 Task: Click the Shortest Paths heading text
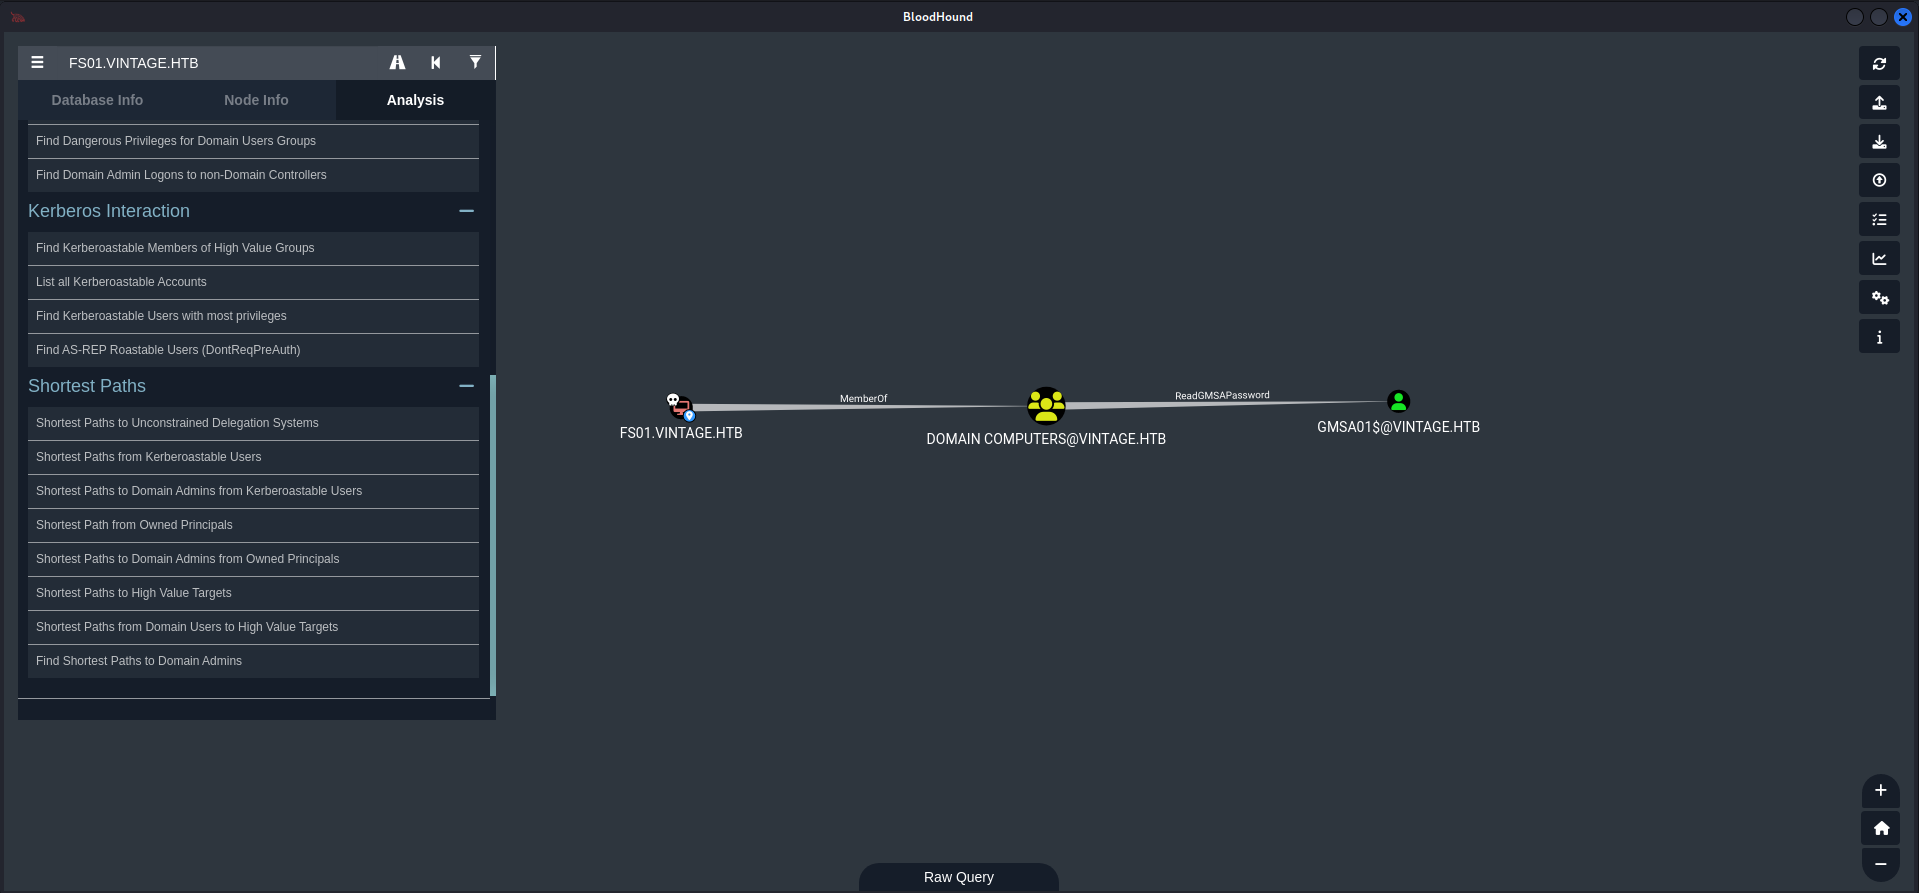(87, 386)
